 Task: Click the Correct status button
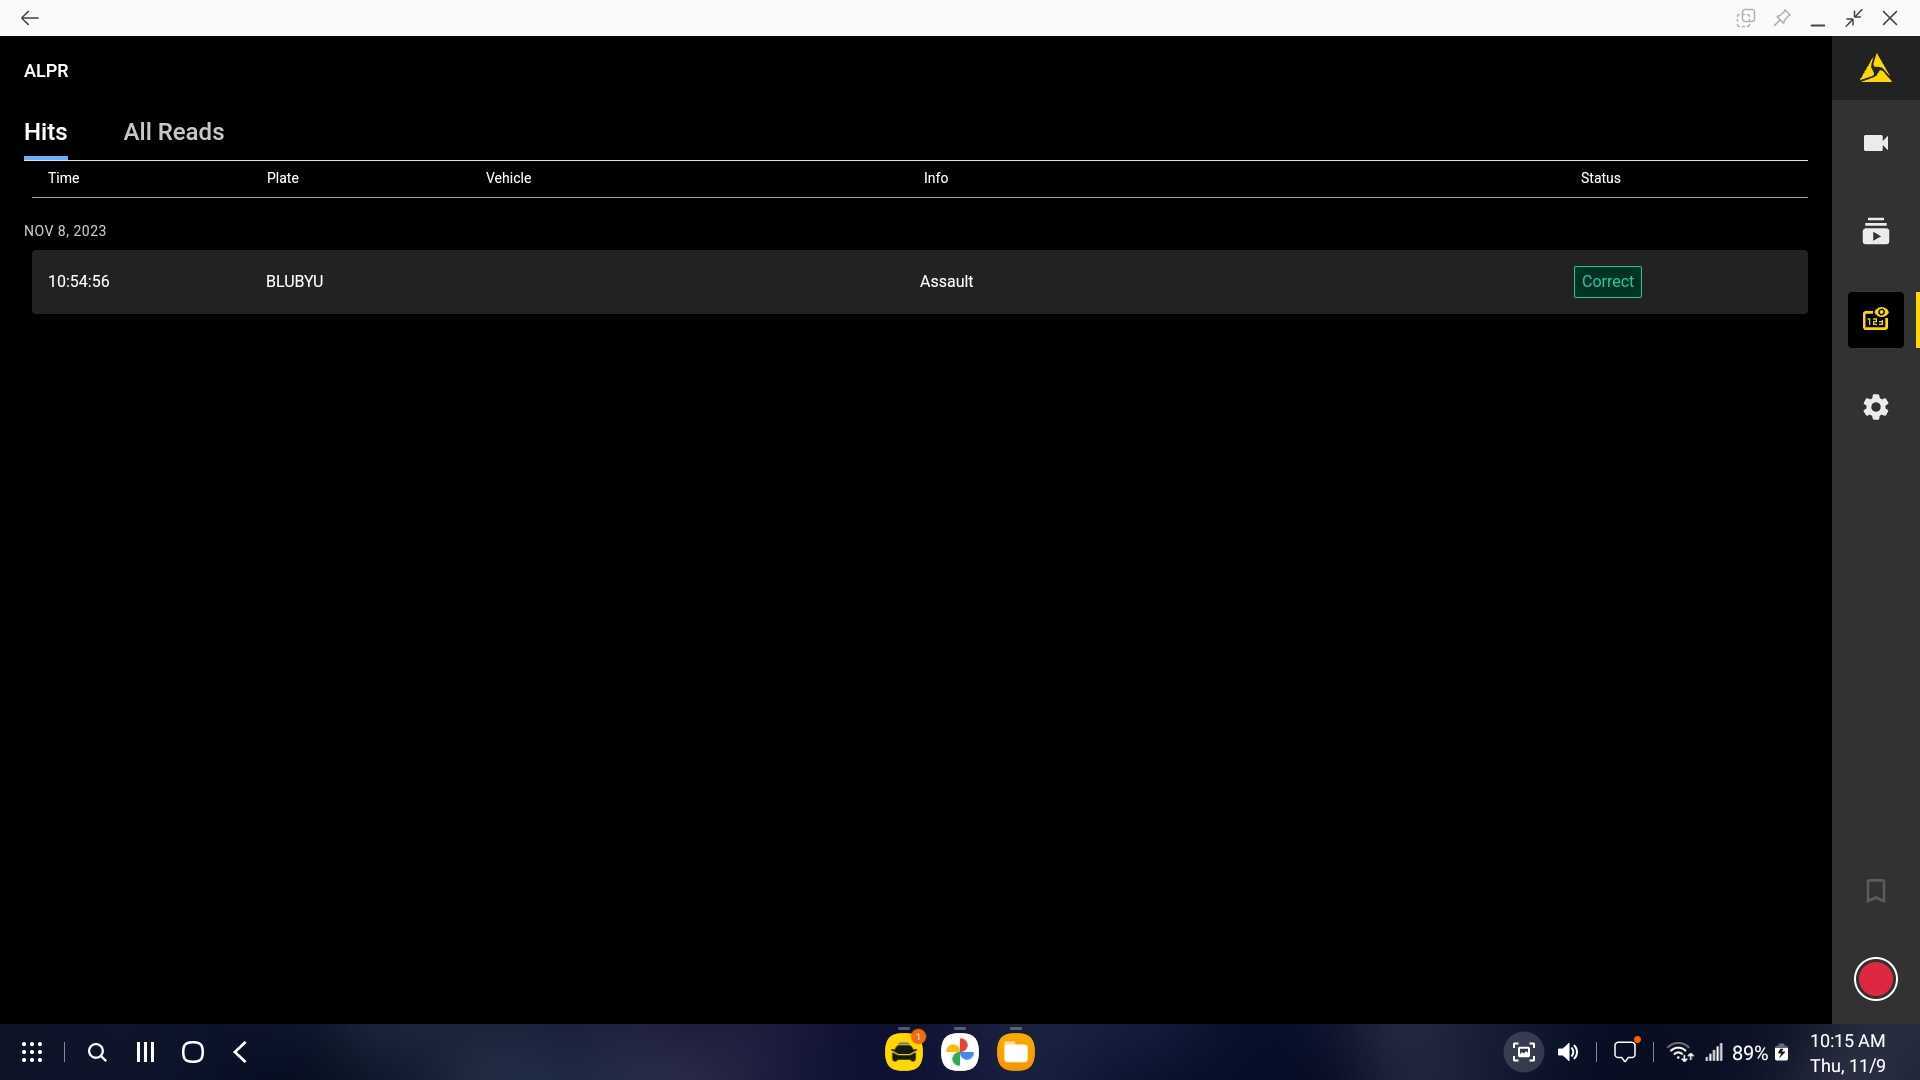[1607, 282]
